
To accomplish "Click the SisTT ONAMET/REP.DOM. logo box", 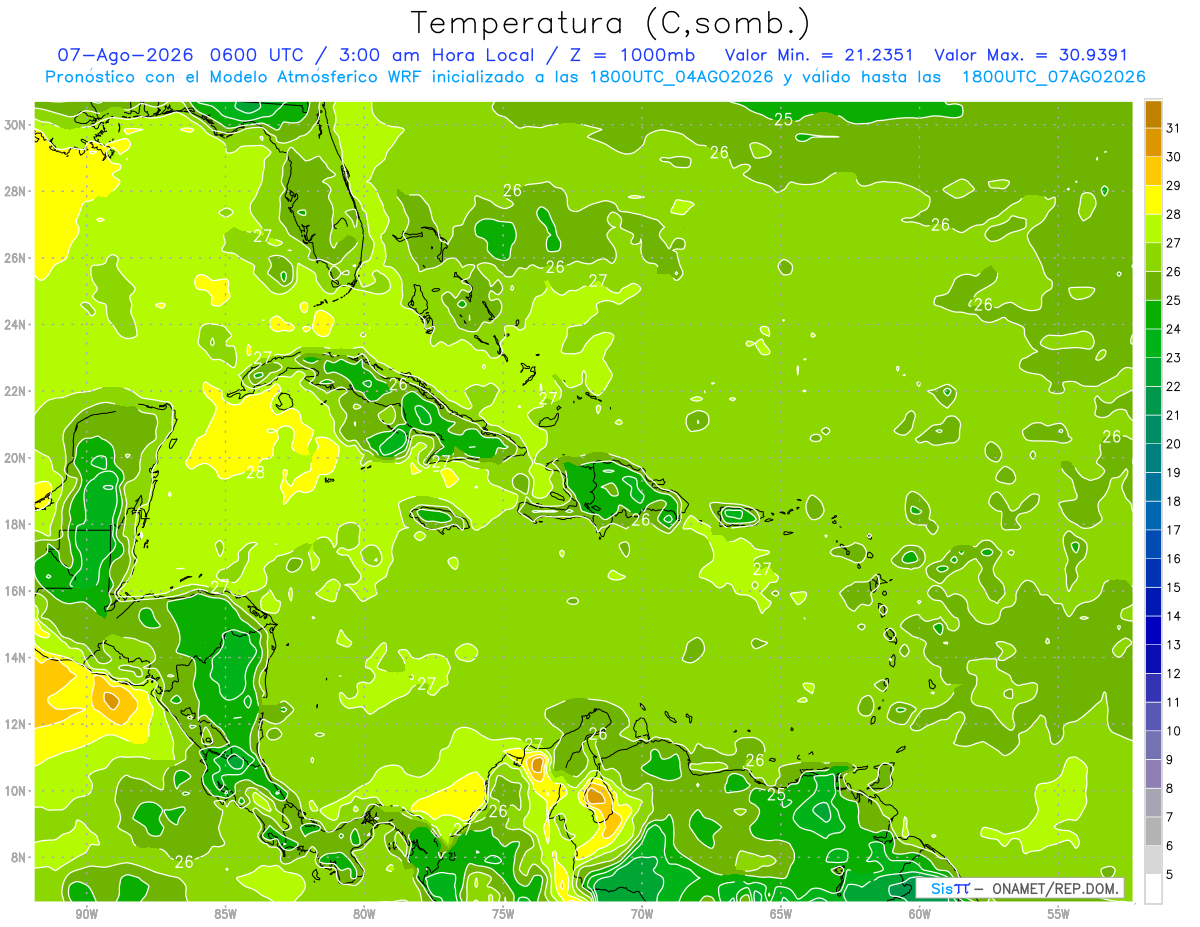I will click(x=1020, y=888).
